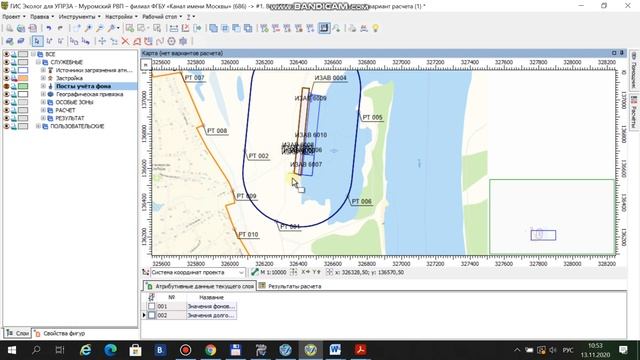Open the Настройки menu
The width and height of the screenshot is (640, 360).
(x=121, y=17)
